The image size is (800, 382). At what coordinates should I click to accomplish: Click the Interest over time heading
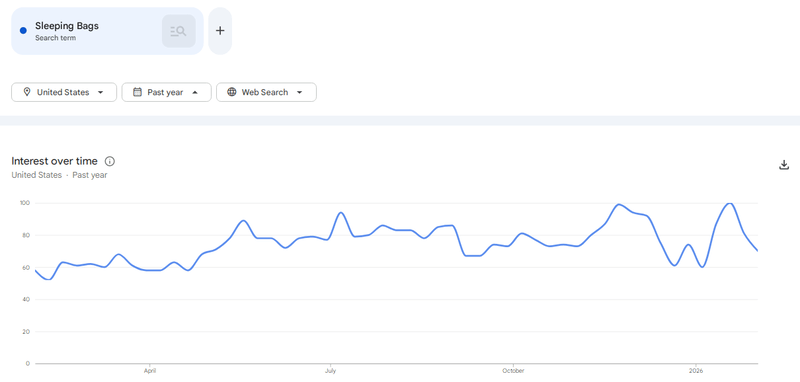click(54, 161)
